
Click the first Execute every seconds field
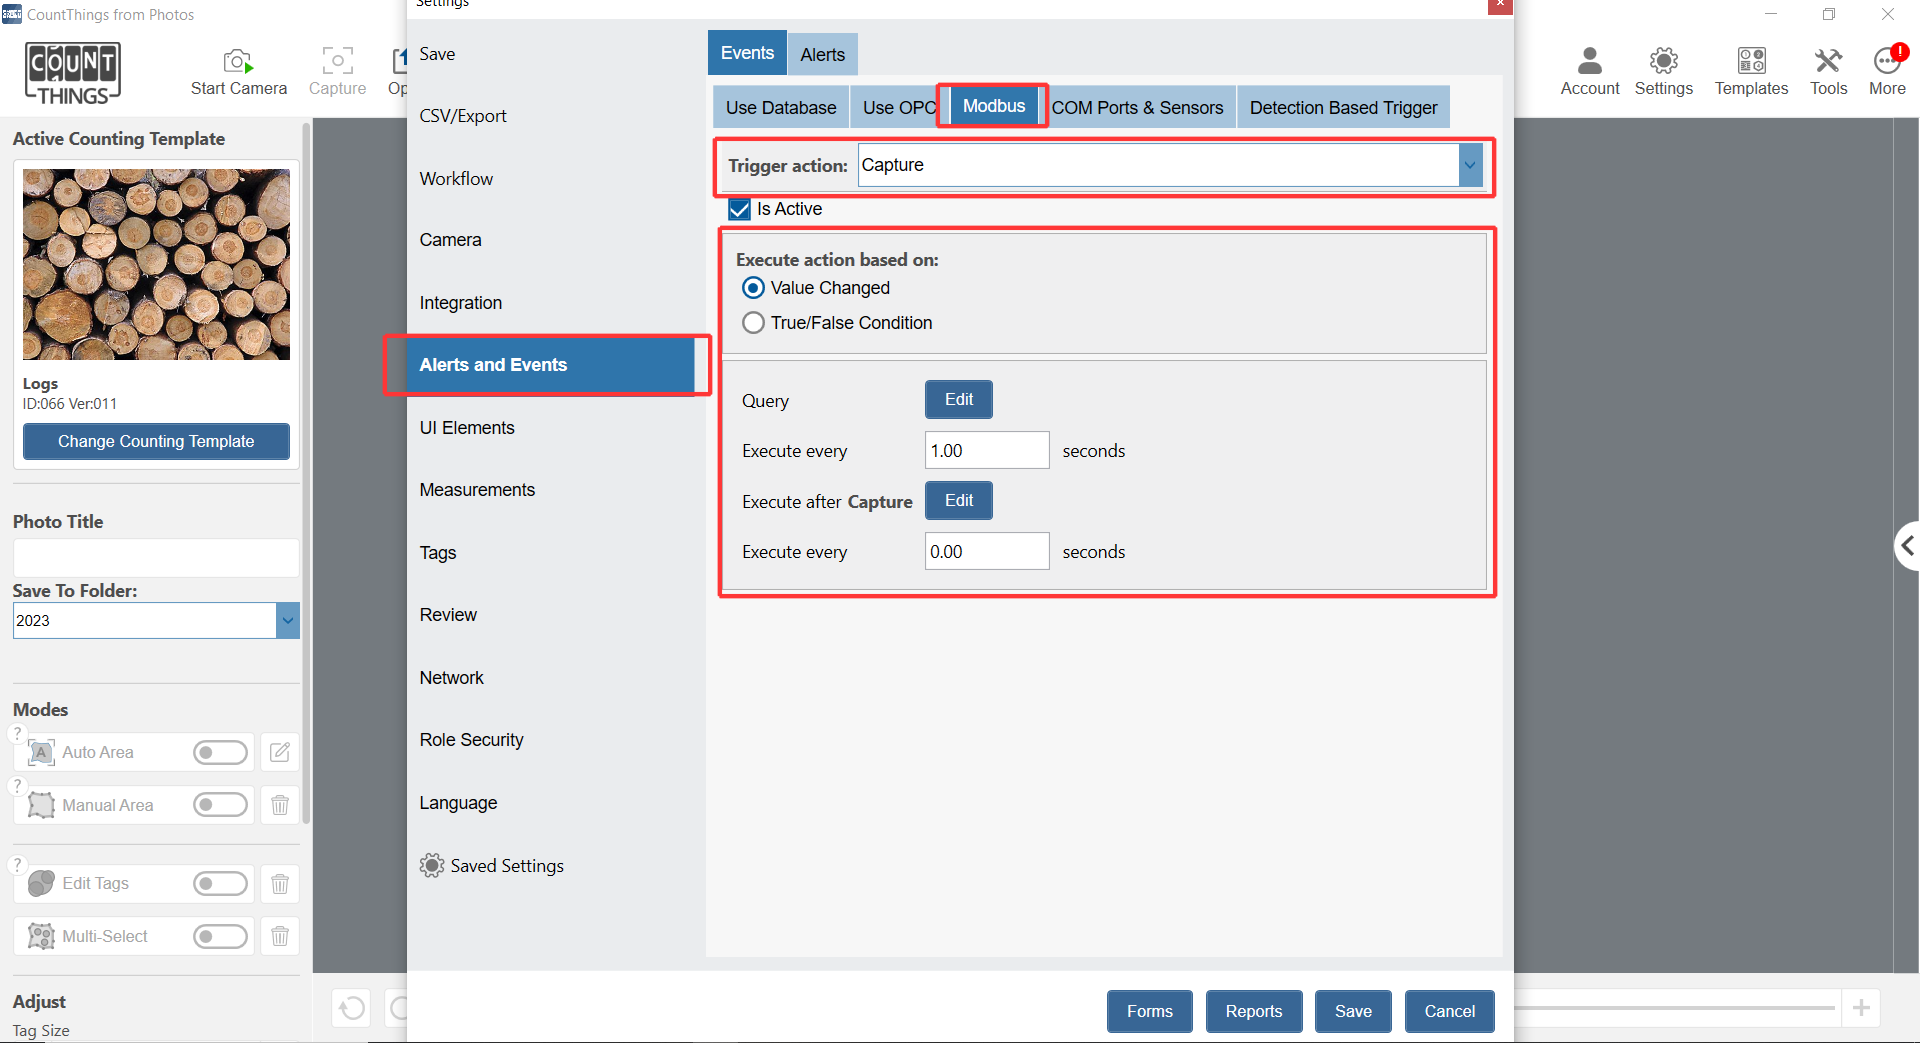(x=986, y=451)
